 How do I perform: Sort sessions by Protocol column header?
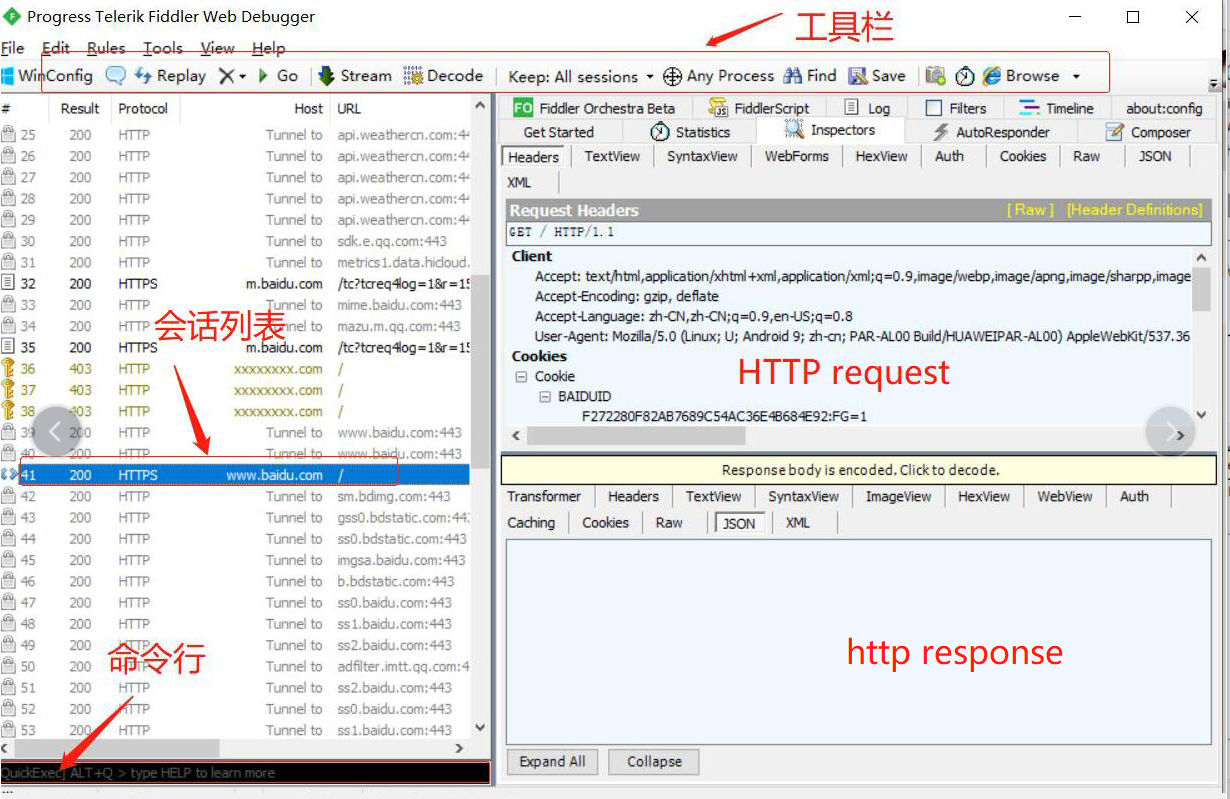143,108
